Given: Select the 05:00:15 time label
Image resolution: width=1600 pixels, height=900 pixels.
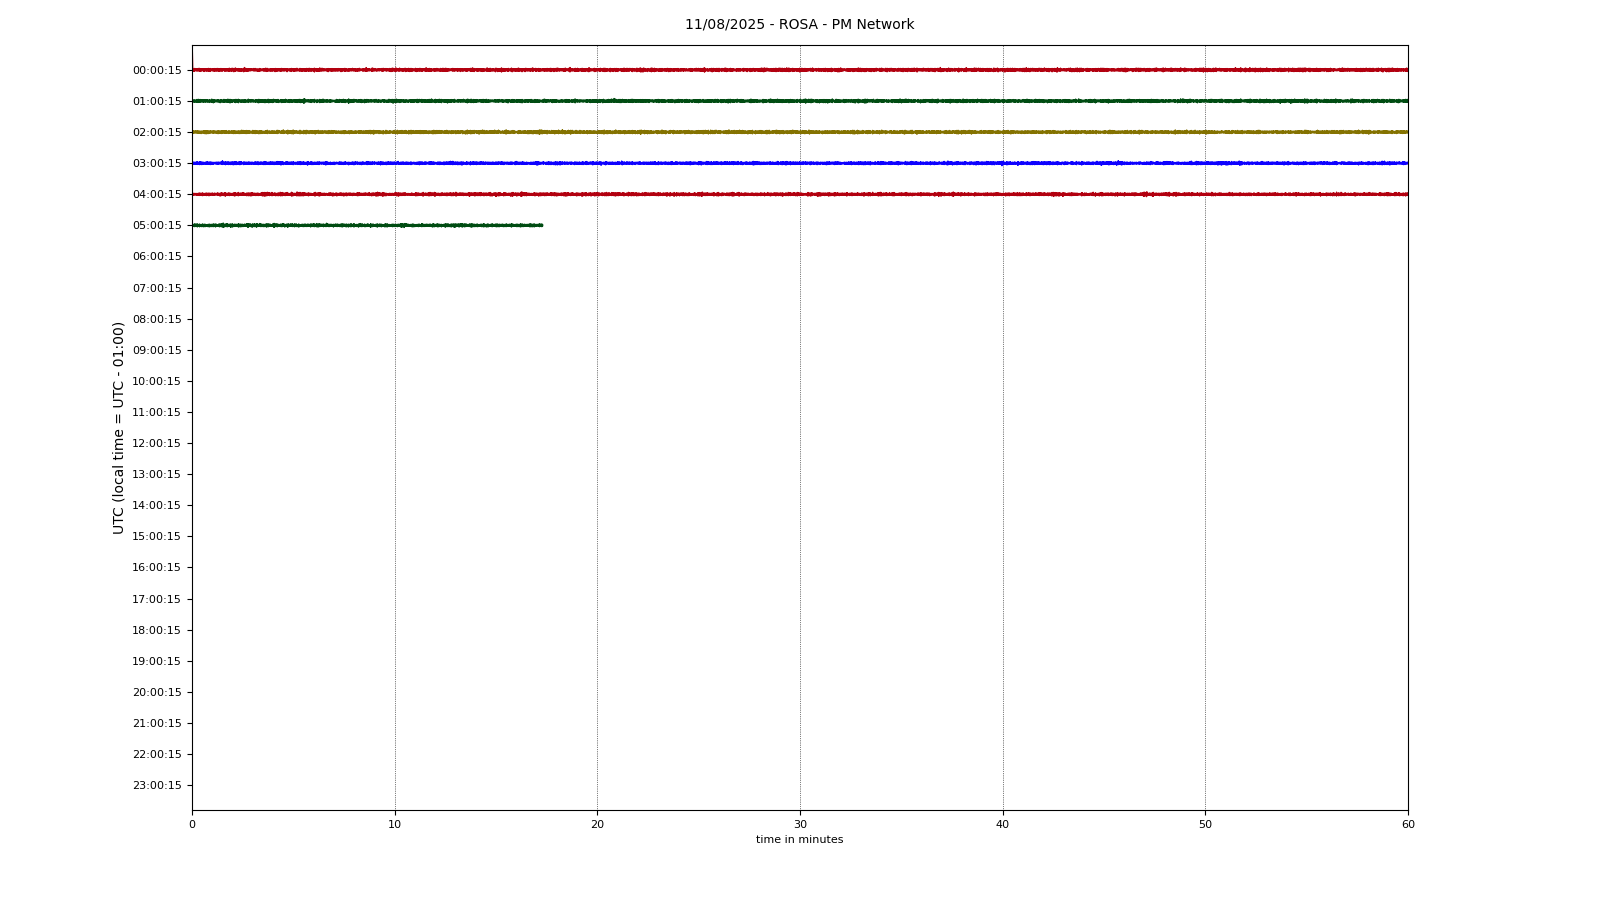Looking at the screenshot, I should click(157, 225).
